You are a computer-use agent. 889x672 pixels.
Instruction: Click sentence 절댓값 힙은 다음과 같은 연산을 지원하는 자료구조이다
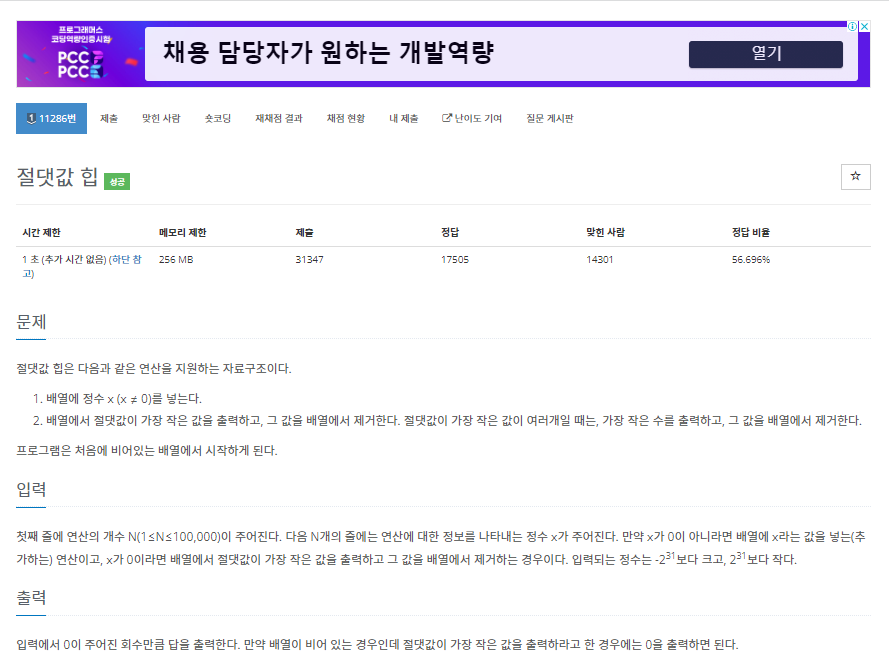click(154, 369)
